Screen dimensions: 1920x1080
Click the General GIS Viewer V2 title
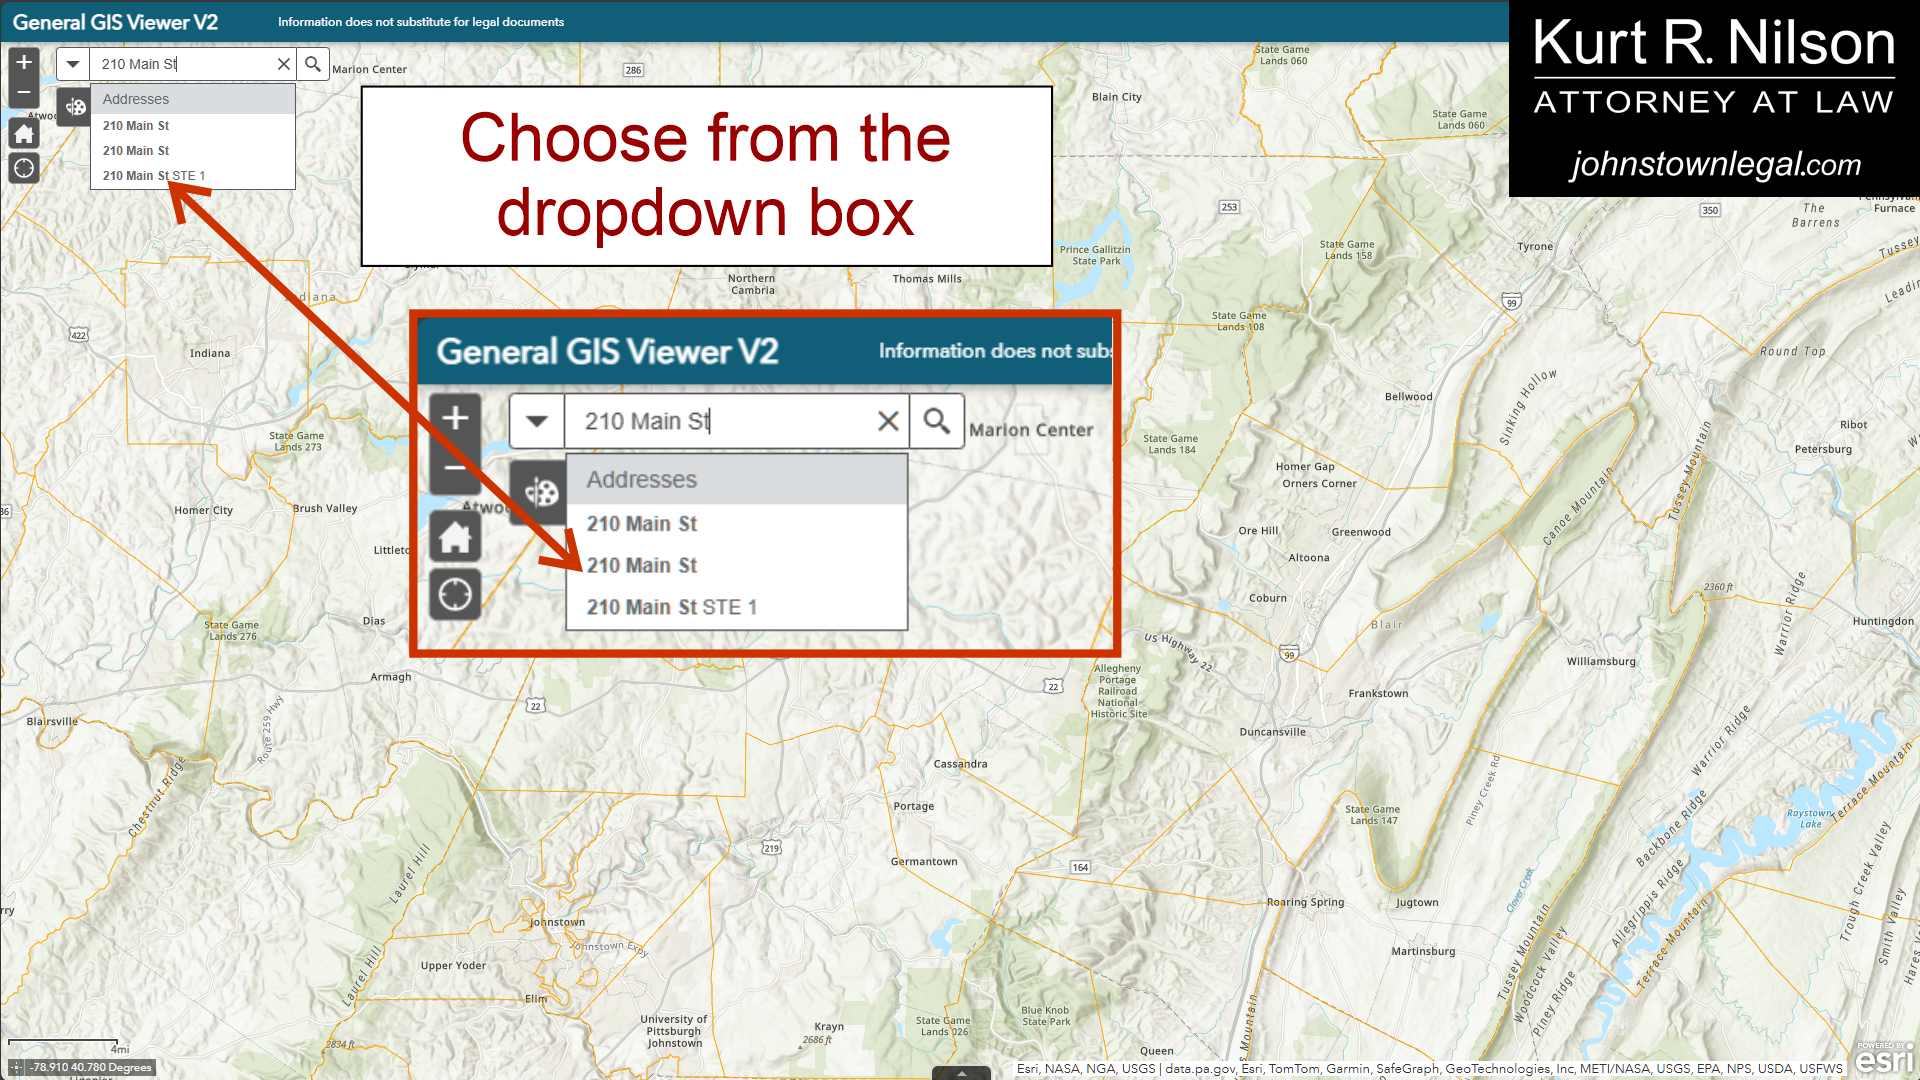(x=115, y=22)
